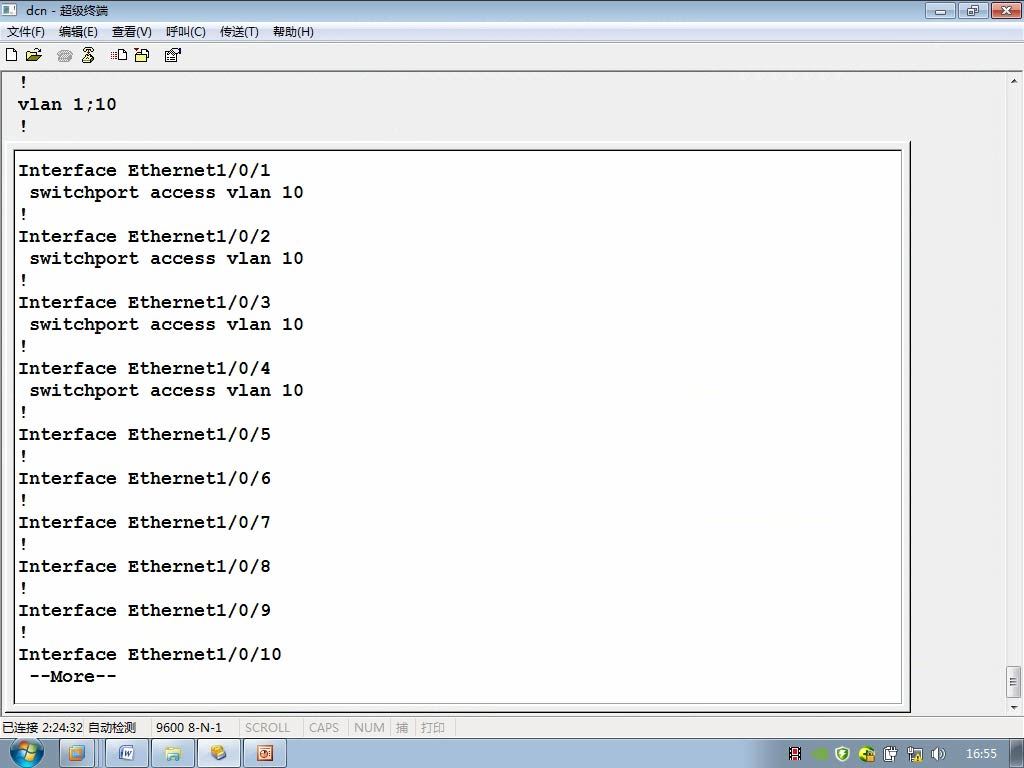Click the SCROLL status bar indicator
This screenshot has height=768, width=1024.
point(267,727)
